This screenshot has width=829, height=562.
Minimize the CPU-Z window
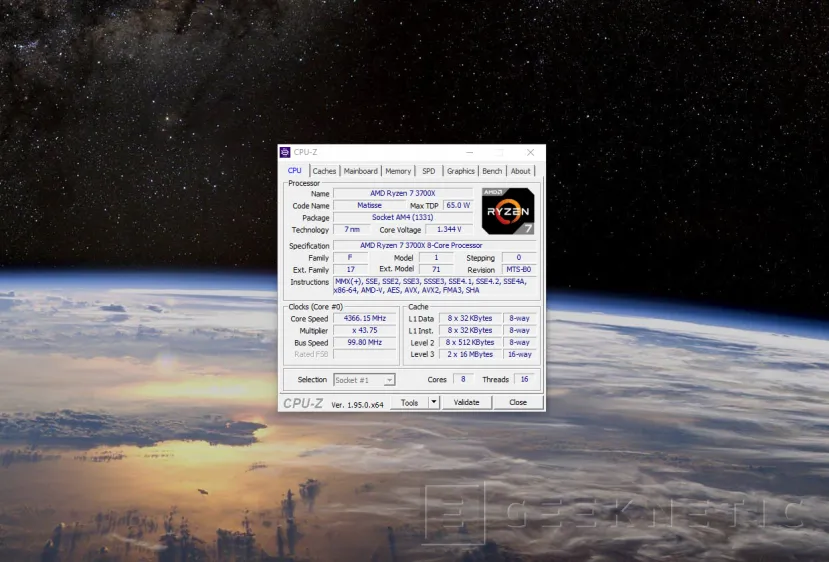[469, 152]
